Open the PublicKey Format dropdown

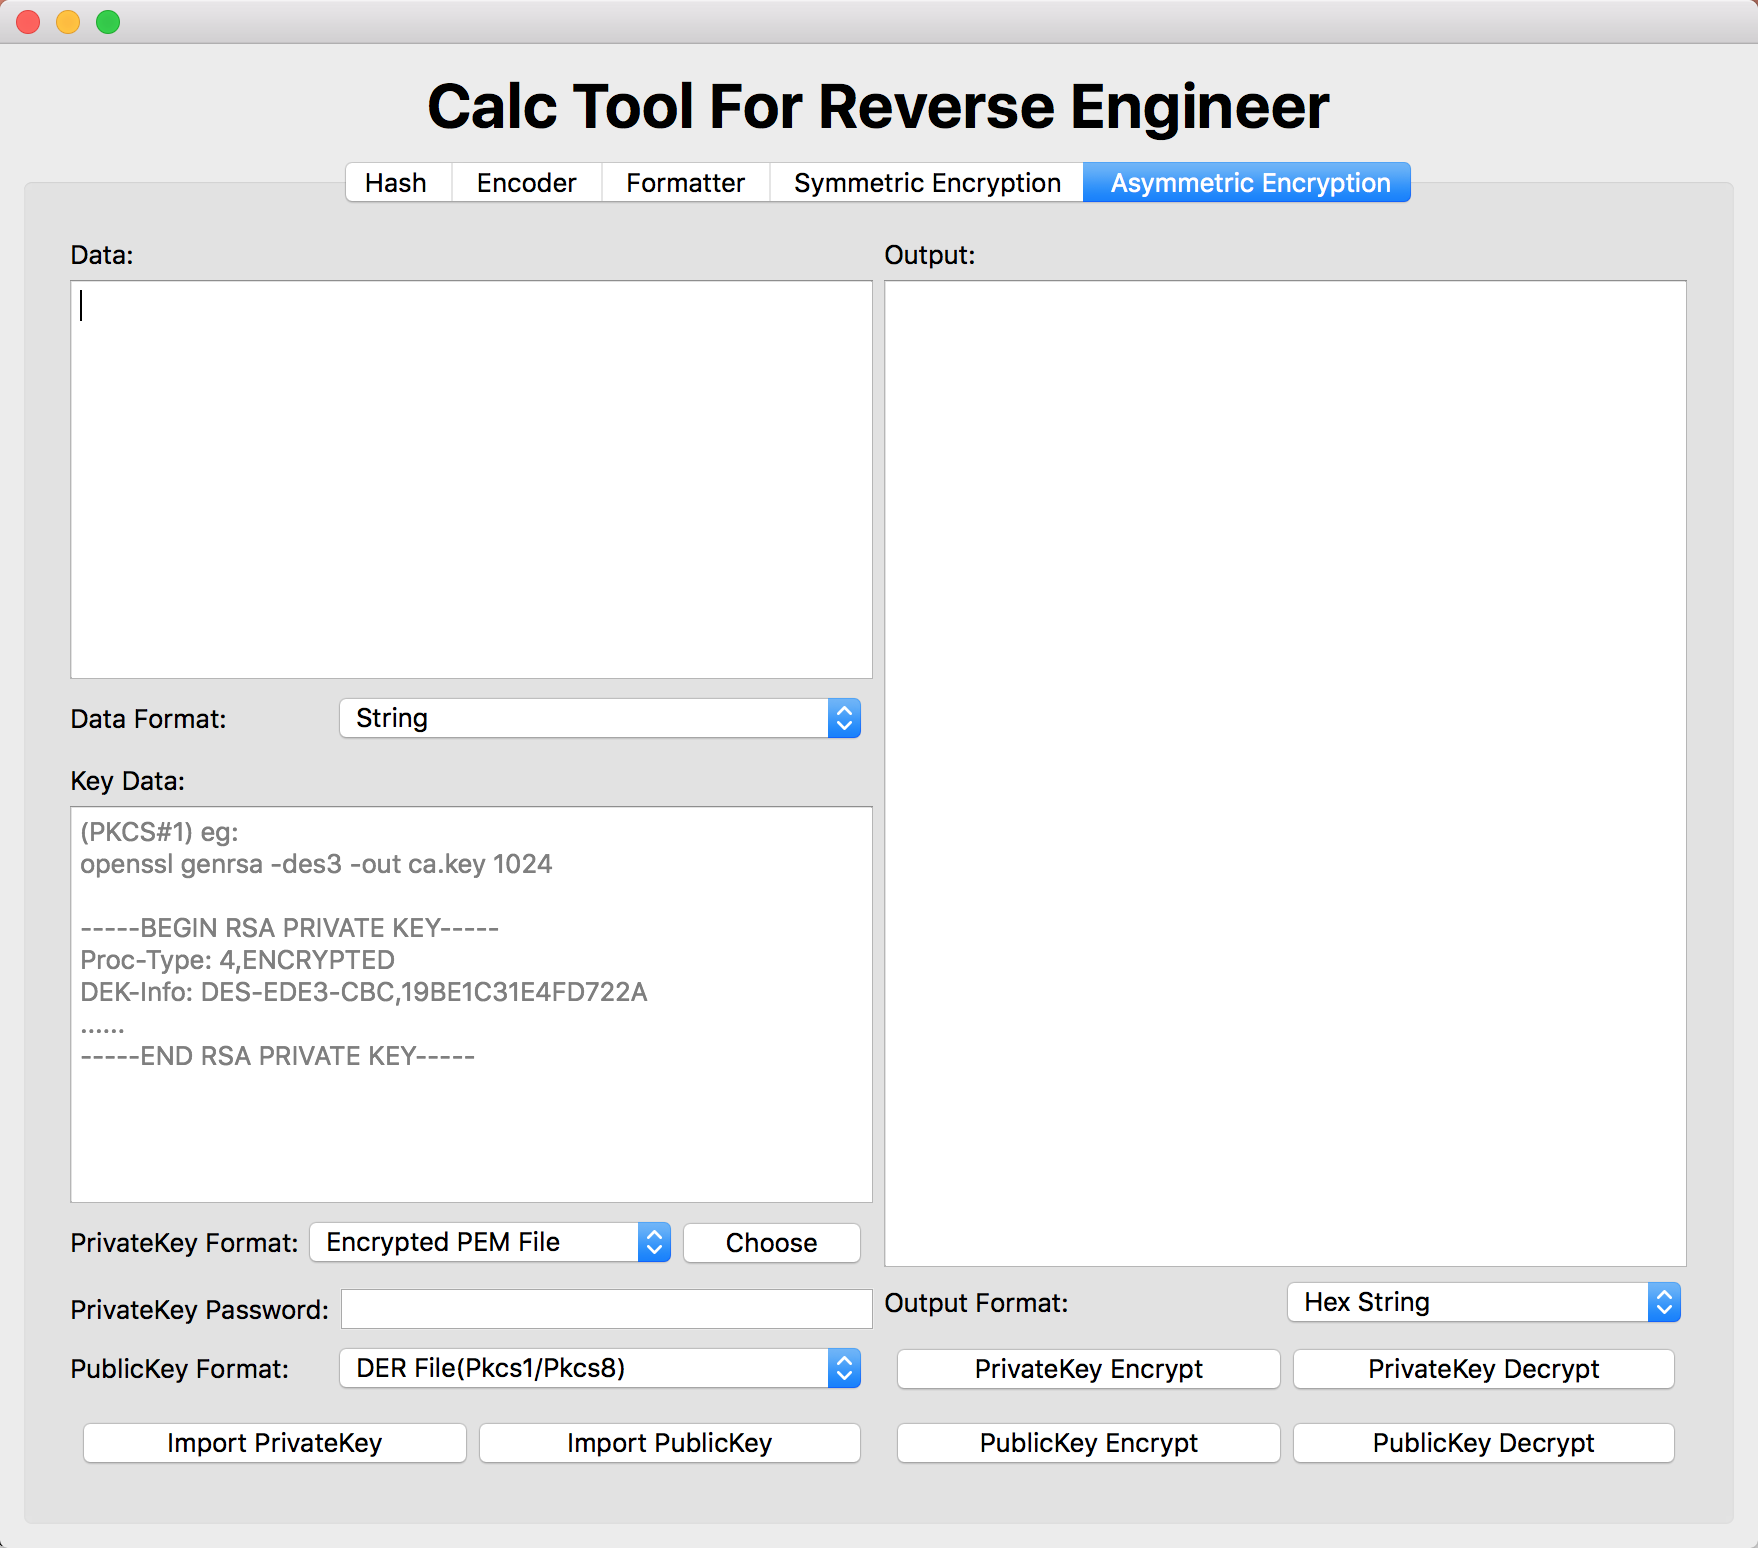coord(600,1368)
